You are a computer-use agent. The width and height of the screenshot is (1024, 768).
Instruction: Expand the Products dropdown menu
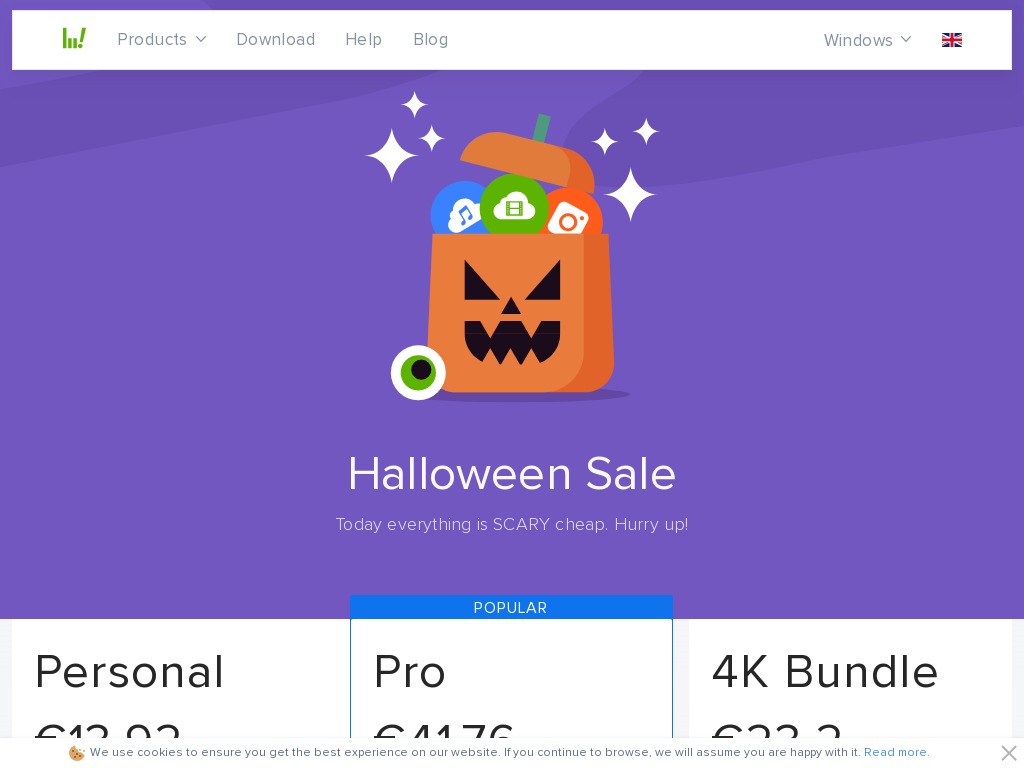pos(161,39)
